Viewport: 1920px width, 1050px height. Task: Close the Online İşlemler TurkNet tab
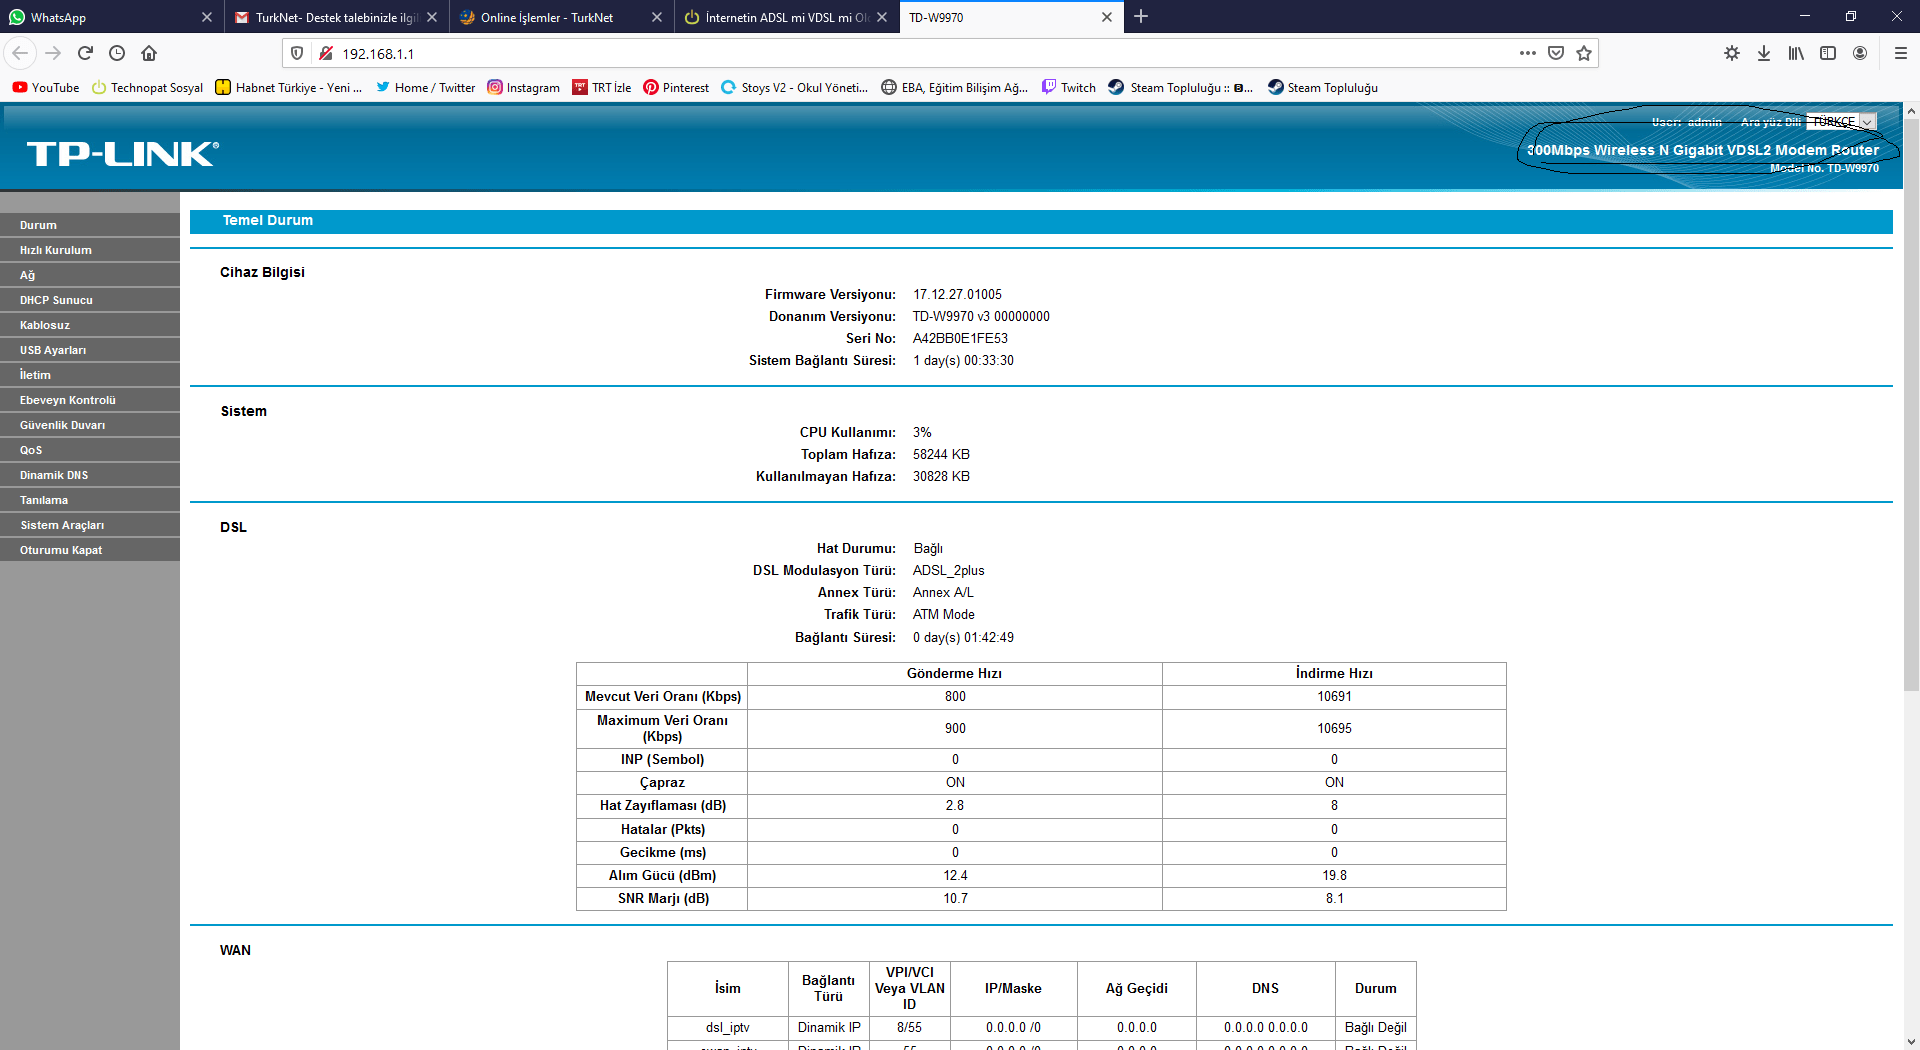[657, 17]
